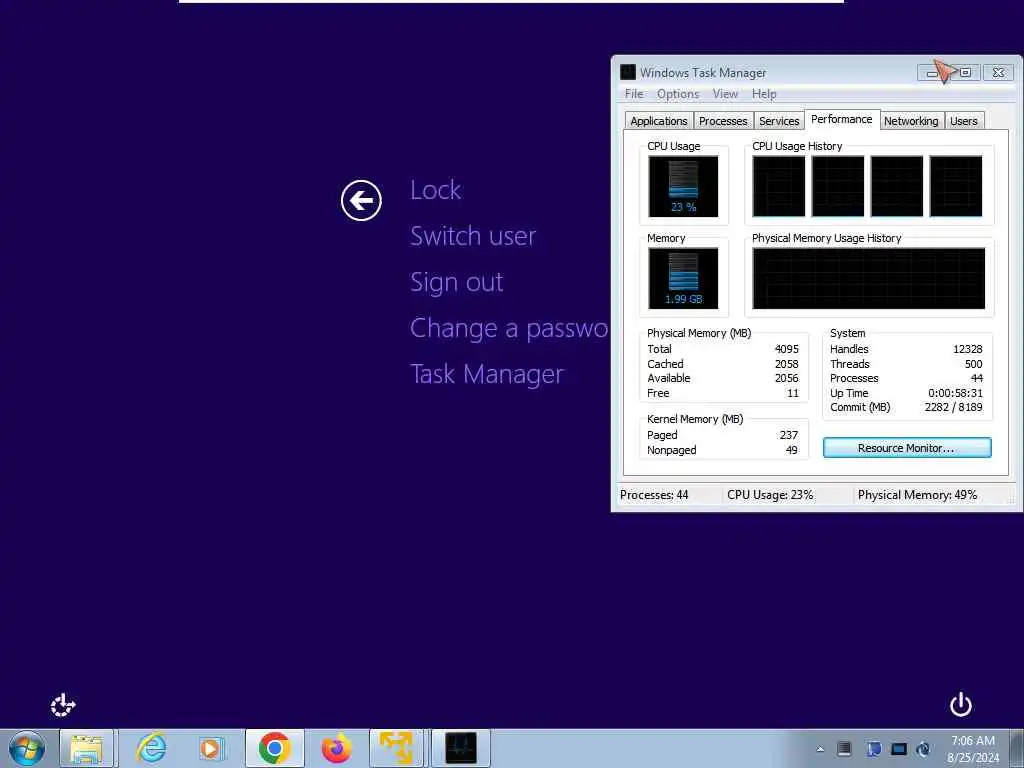Image resolution: width=1024 pixels, height=768 pixels.
Task: Click the Memory 1.99 GB meter
Action: [683, 279]
